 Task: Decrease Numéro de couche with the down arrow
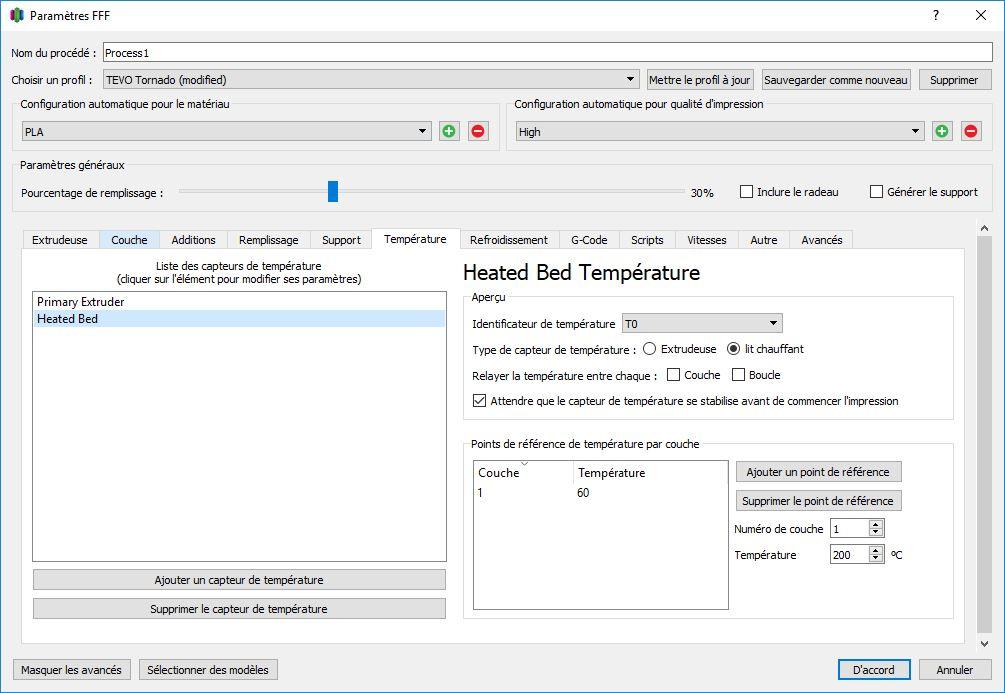(876, 532)
